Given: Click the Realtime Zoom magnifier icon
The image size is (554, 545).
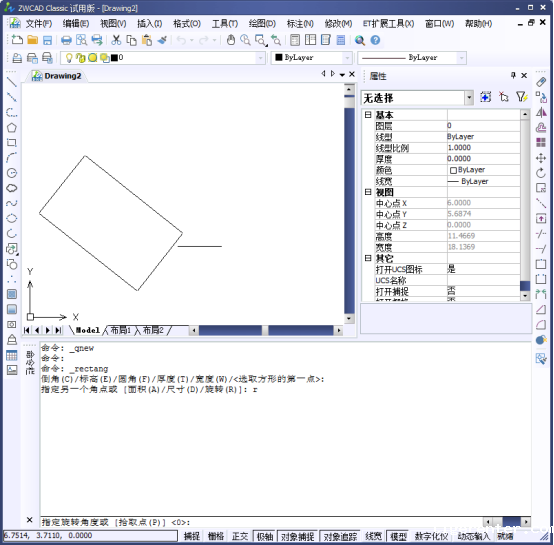Looking at the screenshot, I should 245,40.
